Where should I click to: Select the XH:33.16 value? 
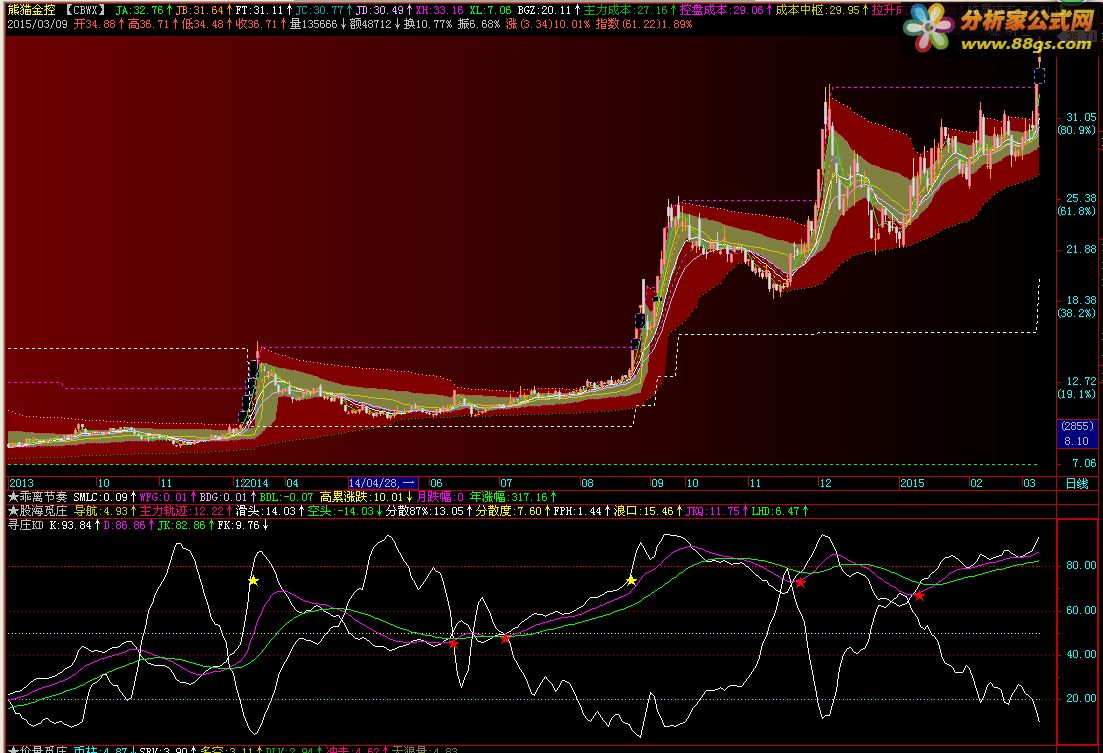coord(439,10)
